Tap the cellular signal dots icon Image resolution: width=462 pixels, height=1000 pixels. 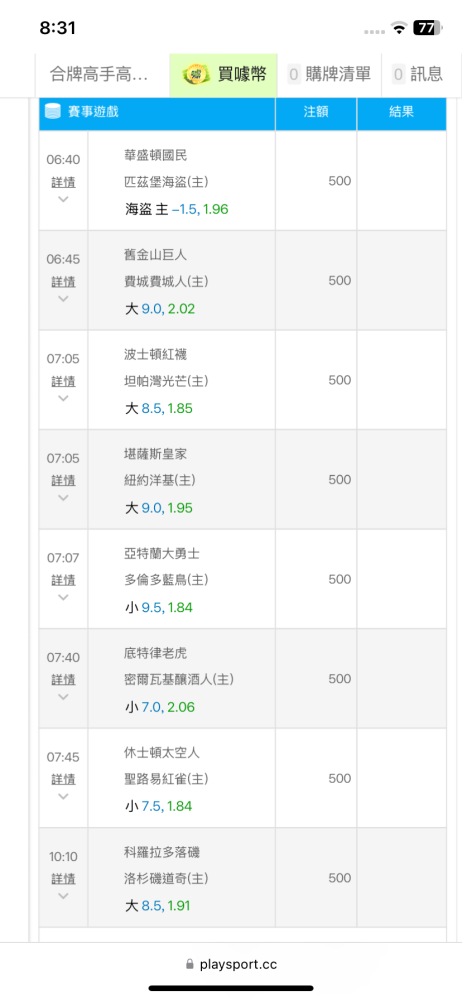coord(375,30)
